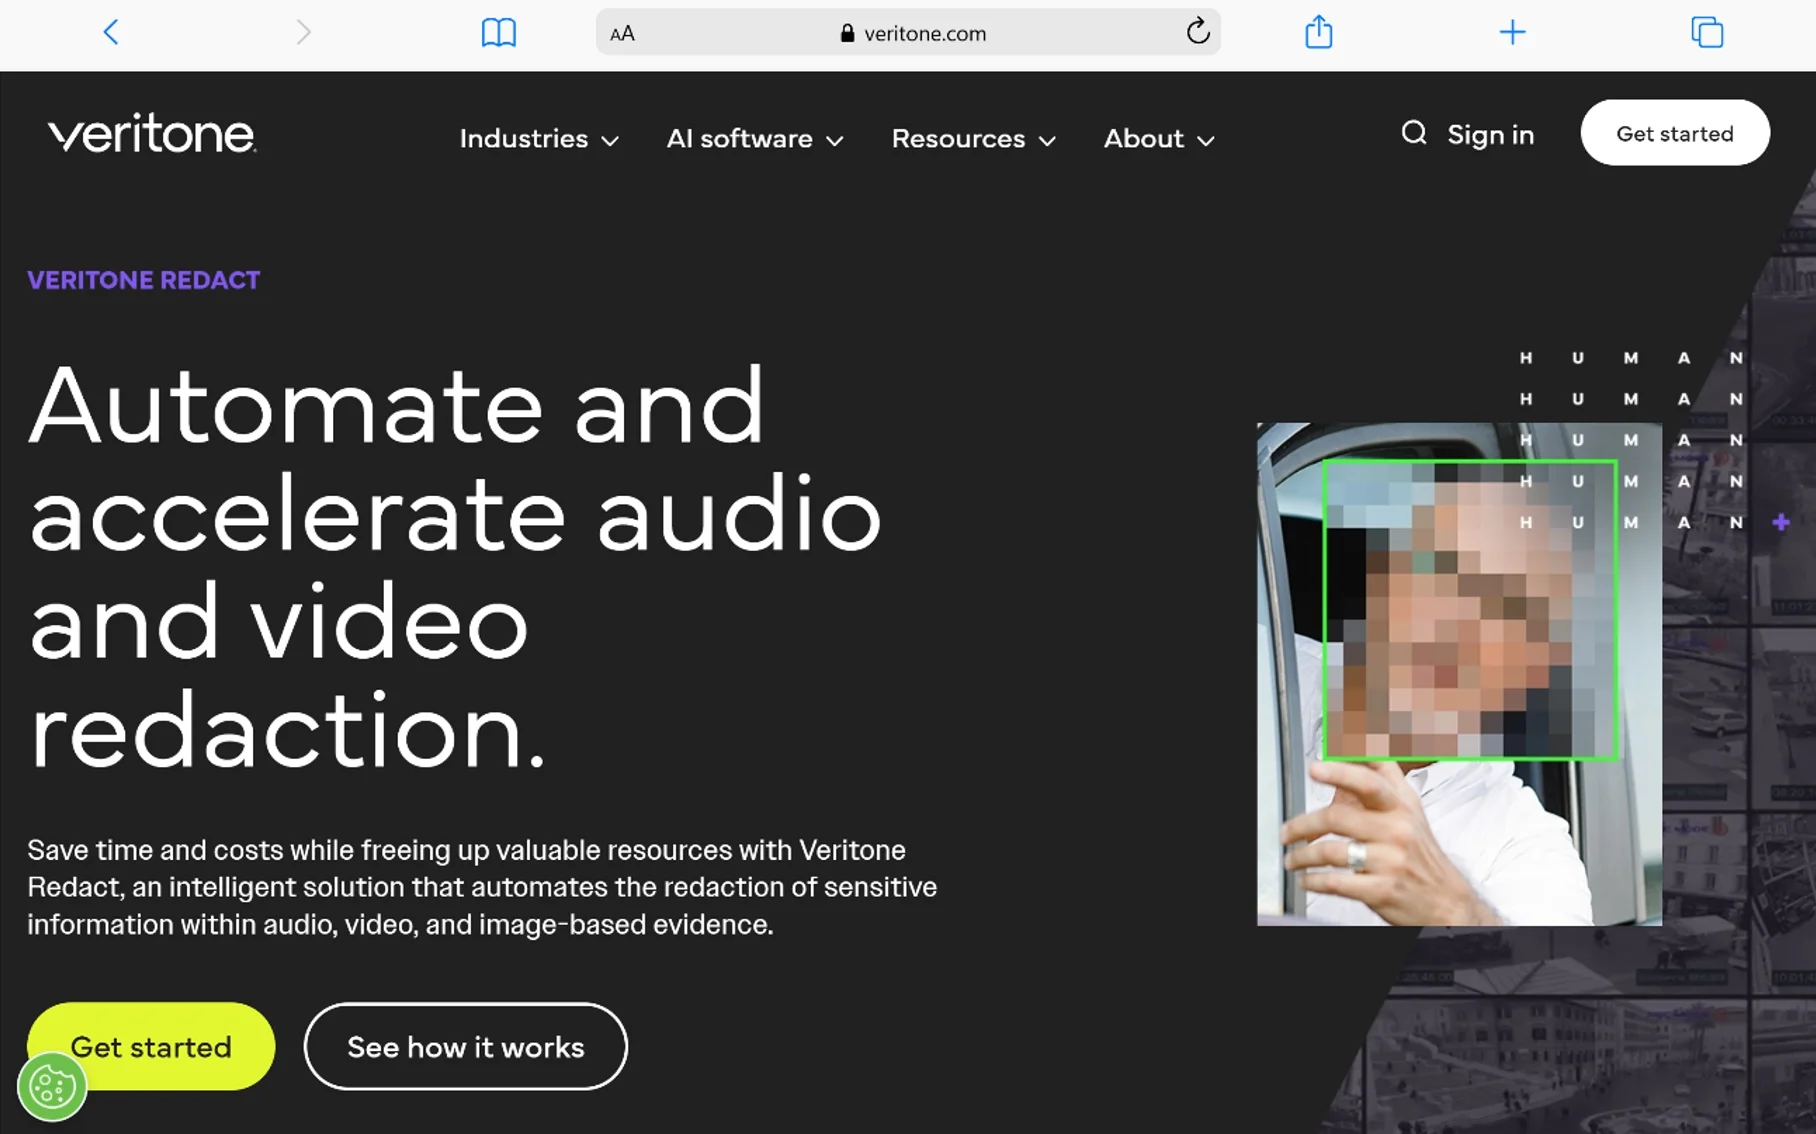Open the Safari bookmarks book icon
The image size is (1816, 1134).
click(498, 33)
